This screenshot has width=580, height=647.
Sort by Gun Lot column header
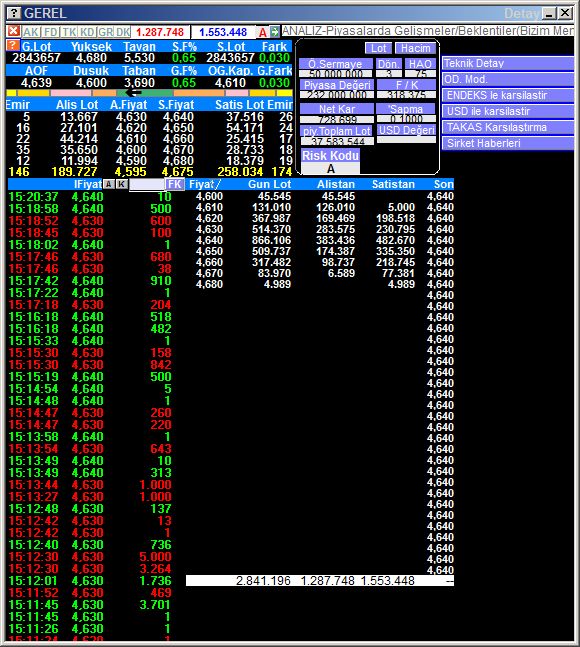(x=269, y=184)
